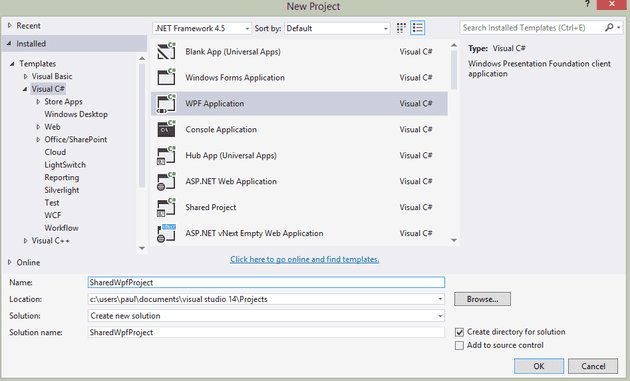Switch to medium icons list view
Screen dimensions: 630x381
417,28
